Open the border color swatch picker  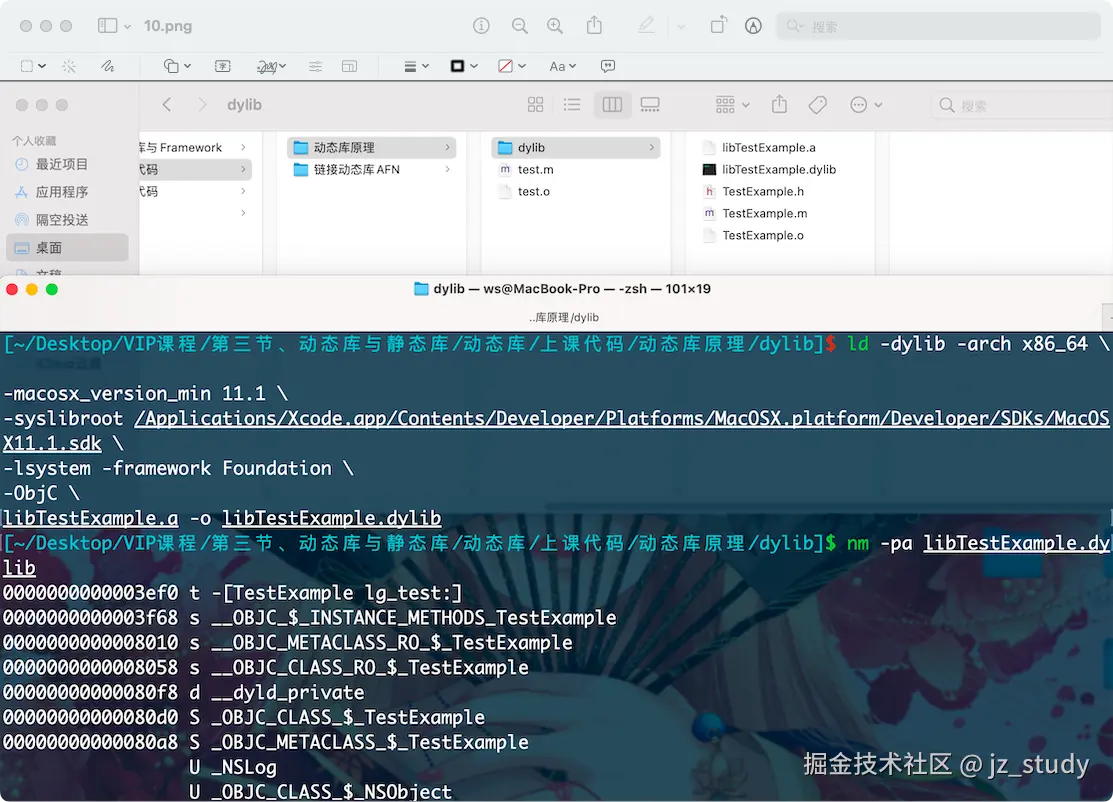coord(464,66)
